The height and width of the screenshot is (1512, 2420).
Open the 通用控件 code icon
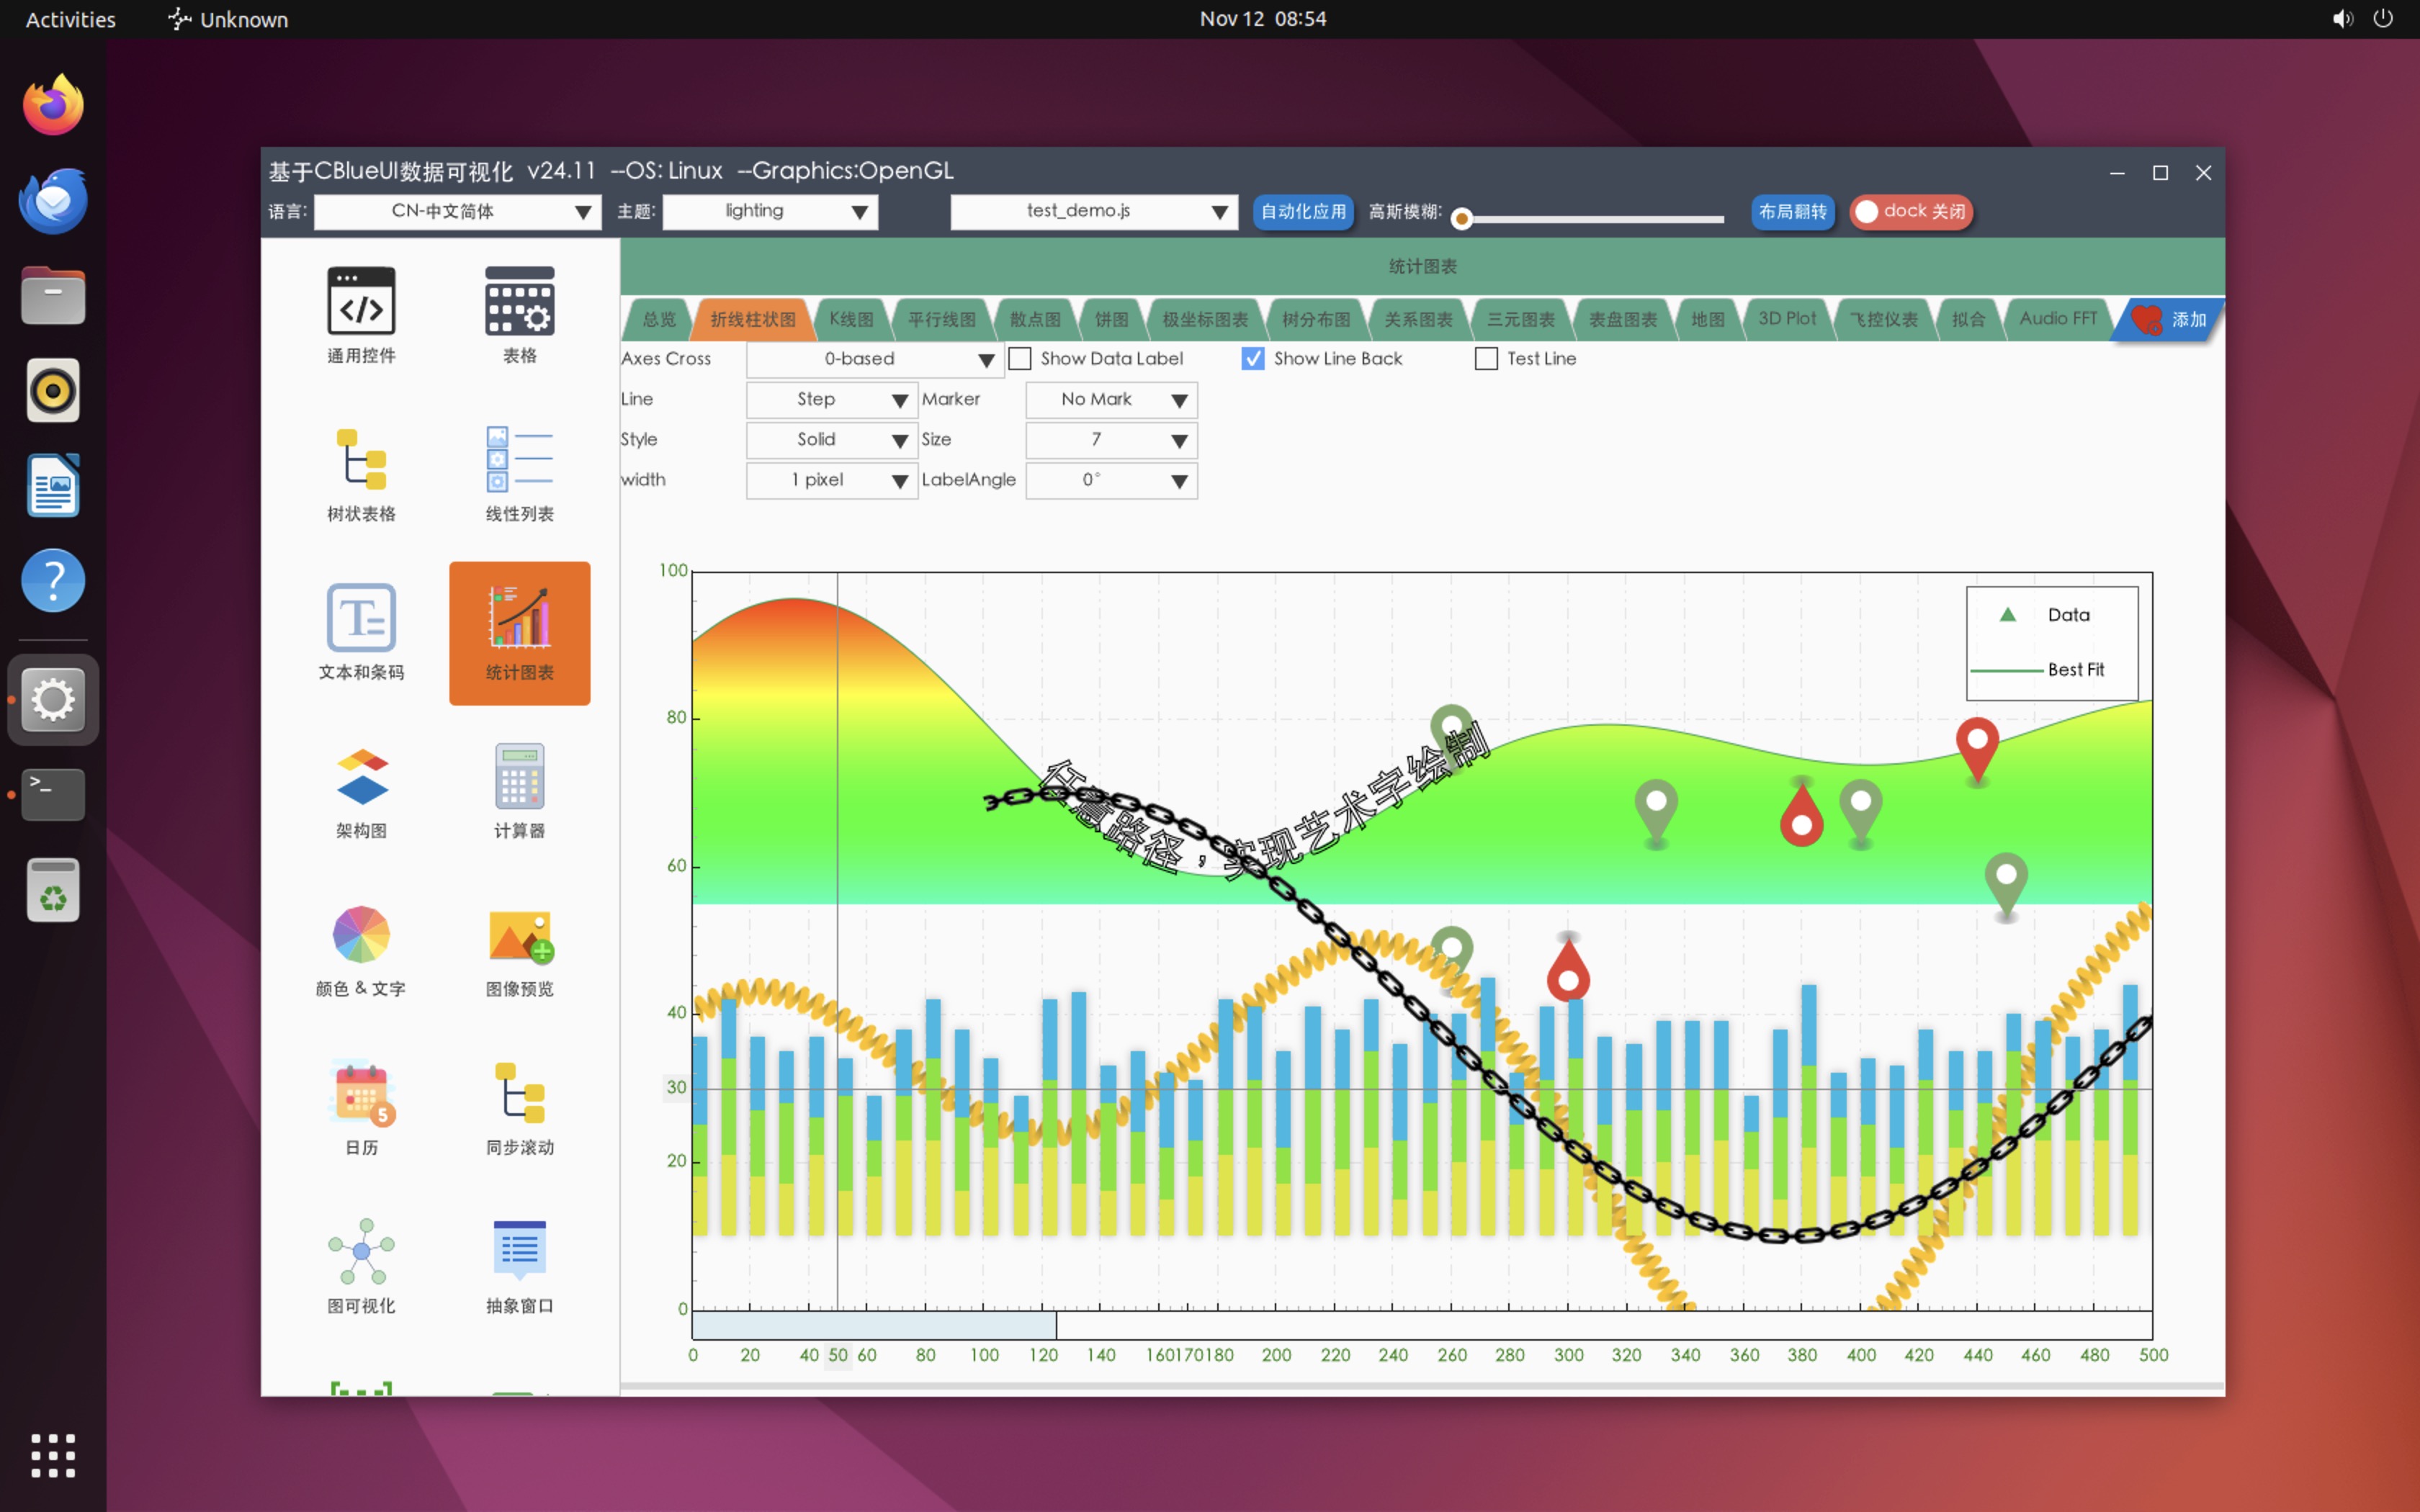(x=361, y=301)
